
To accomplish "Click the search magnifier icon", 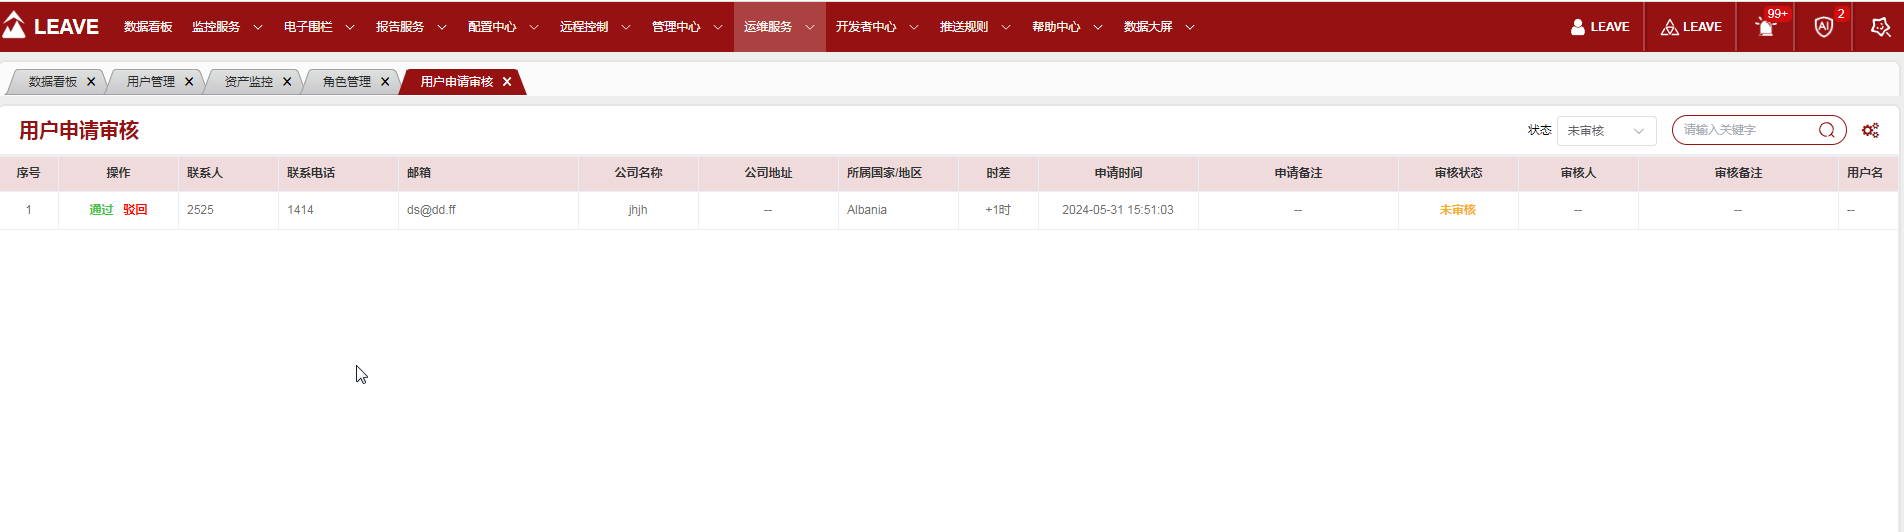I will (x=1826, y=130).
